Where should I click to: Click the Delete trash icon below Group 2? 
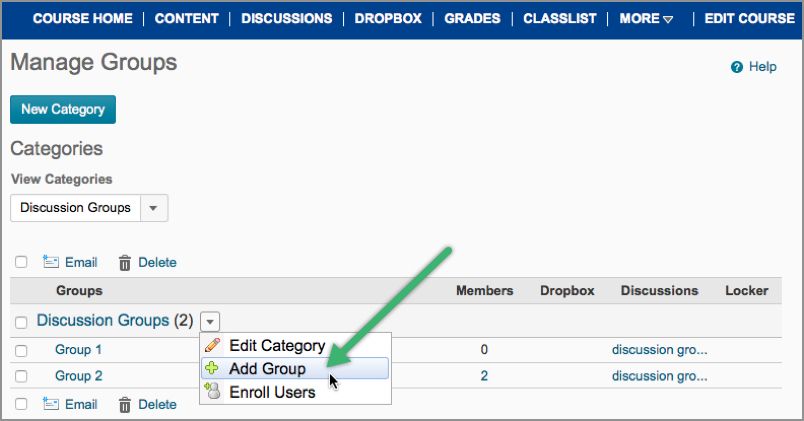[x=125, y=405]
